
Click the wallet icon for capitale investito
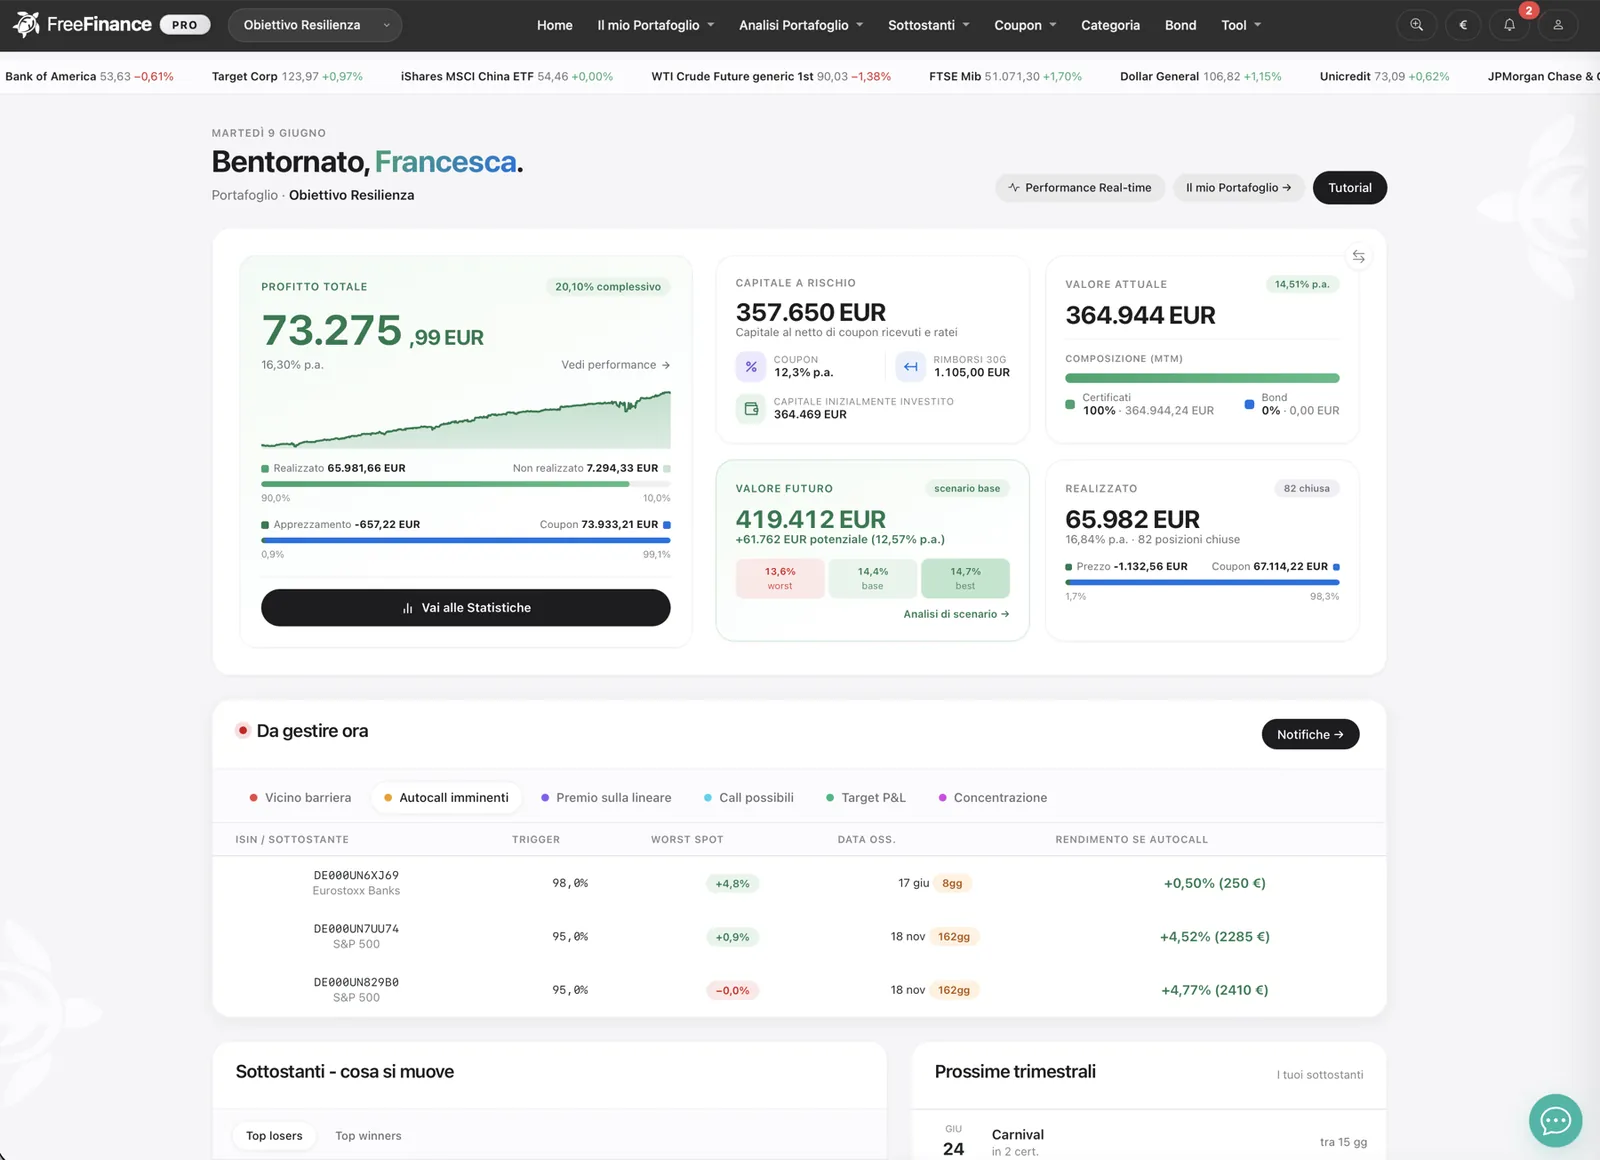(x=751, y=409)
